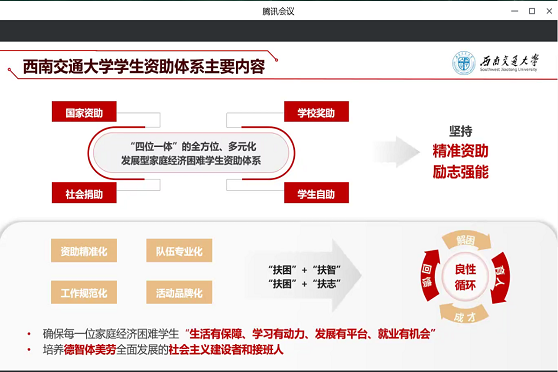Click the gray arrow beside 坚持
558x372 pixels.
click(396, 152)
